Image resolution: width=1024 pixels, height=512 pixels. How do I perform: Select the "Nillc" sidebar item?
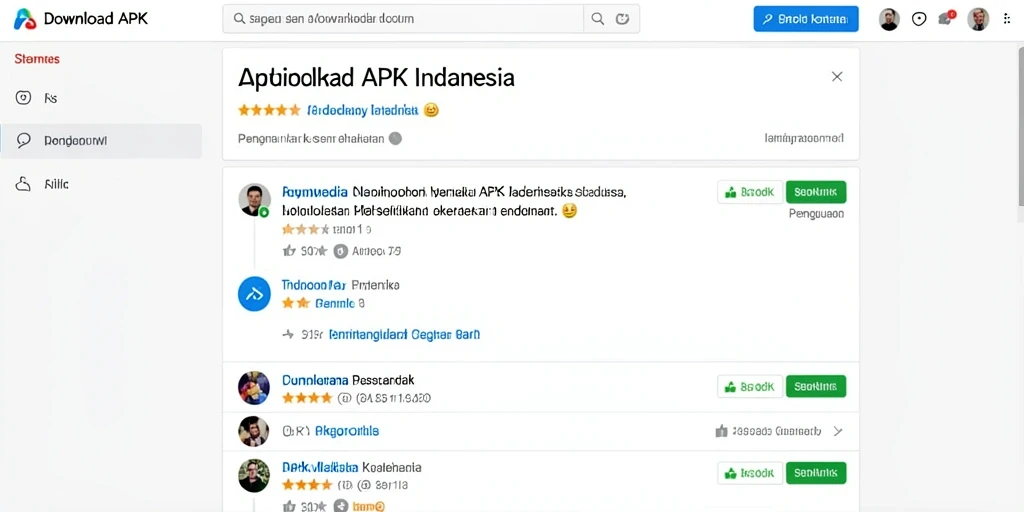101,185
